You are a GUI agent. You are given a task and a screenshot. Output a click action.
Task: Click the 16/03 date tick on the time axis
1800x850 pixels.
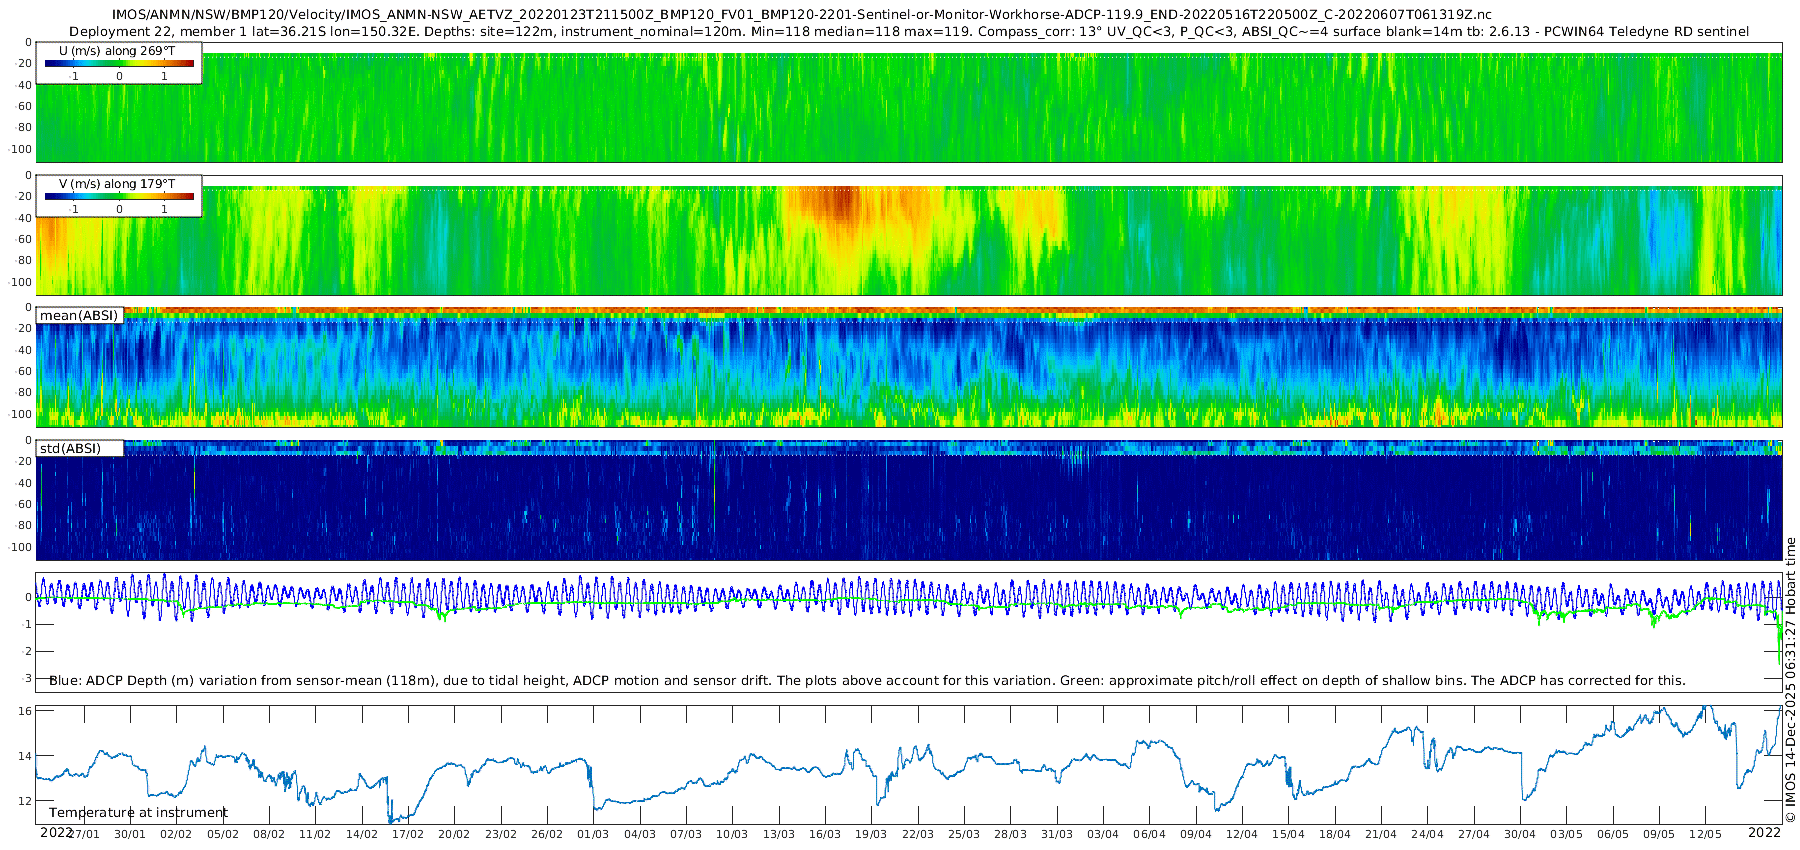click(x=825, y=834)
